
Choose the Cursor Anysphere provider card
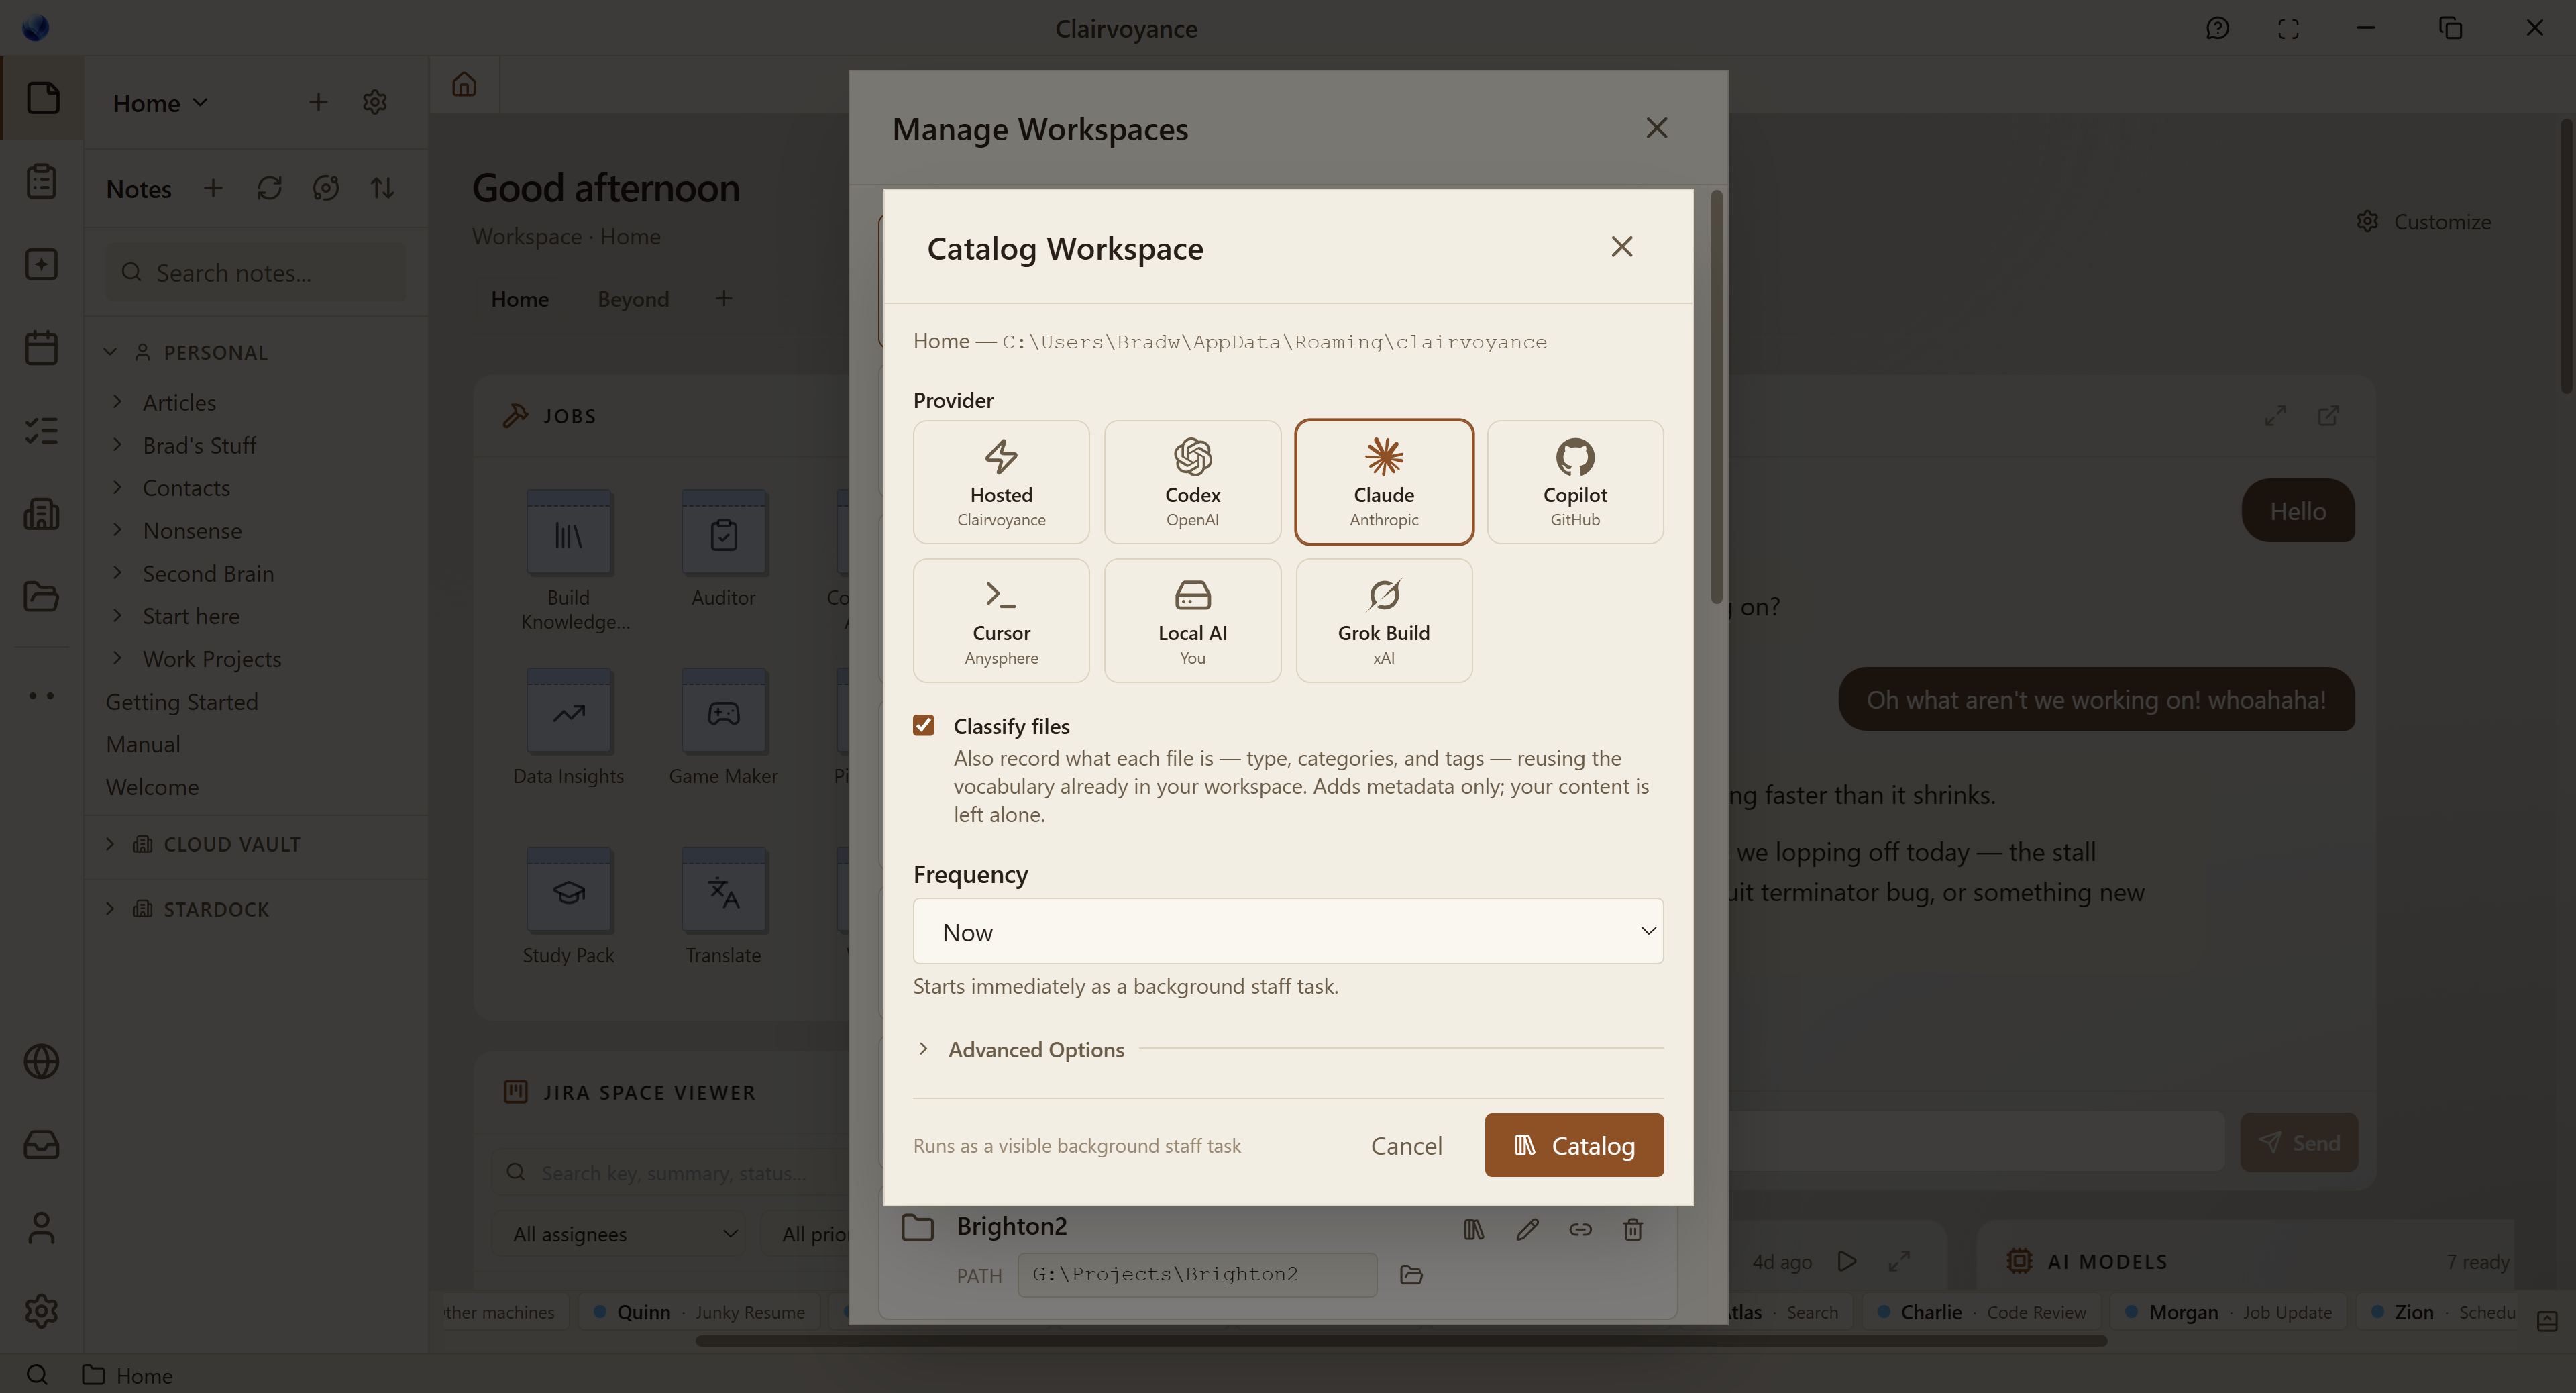coord(1001,620)
